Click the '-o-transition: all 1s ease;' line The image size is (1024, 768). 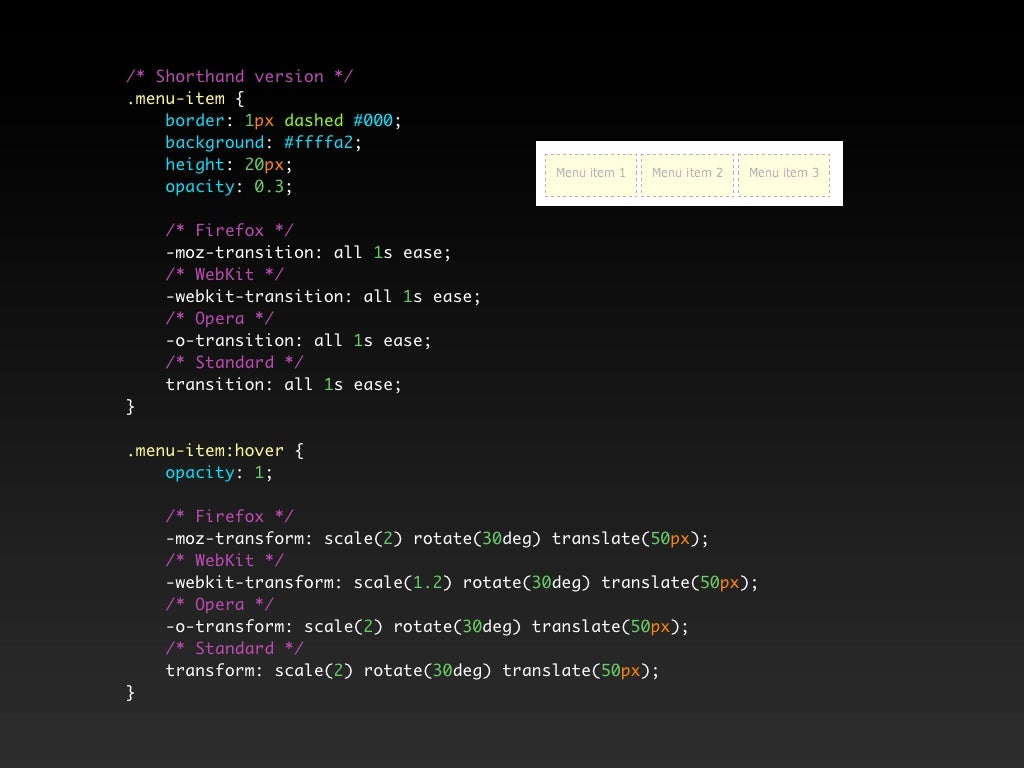pyautogui.click(x=298, y=341)
